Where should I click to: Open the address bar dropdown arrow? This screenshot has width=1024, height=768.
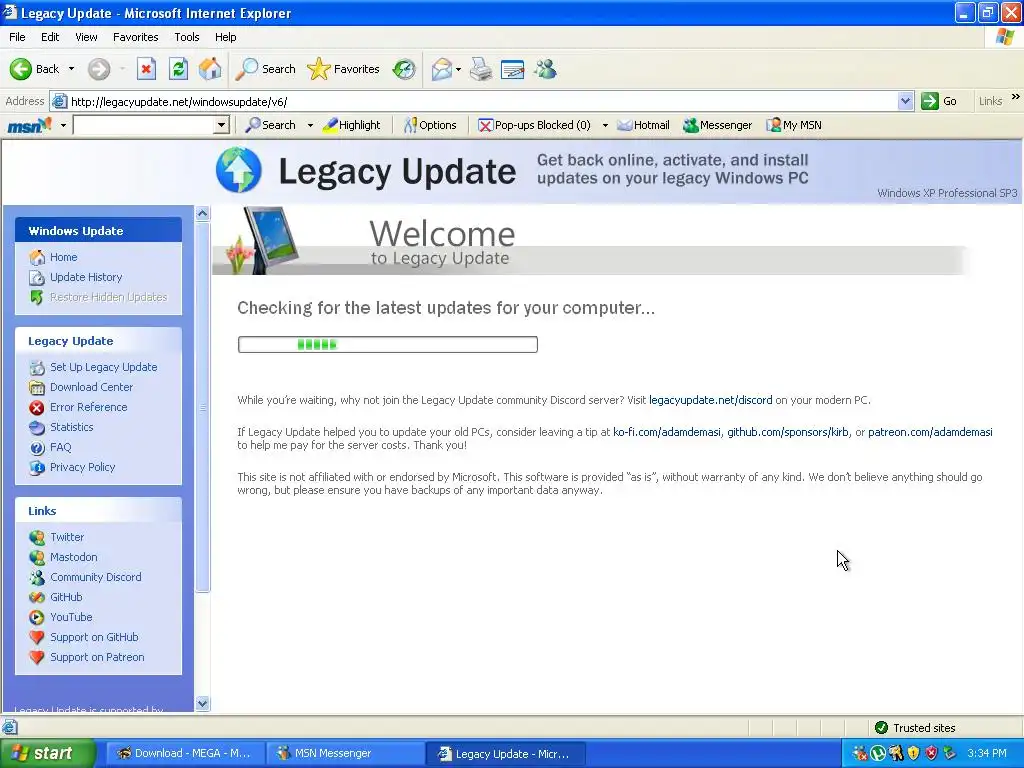point(905,101)
